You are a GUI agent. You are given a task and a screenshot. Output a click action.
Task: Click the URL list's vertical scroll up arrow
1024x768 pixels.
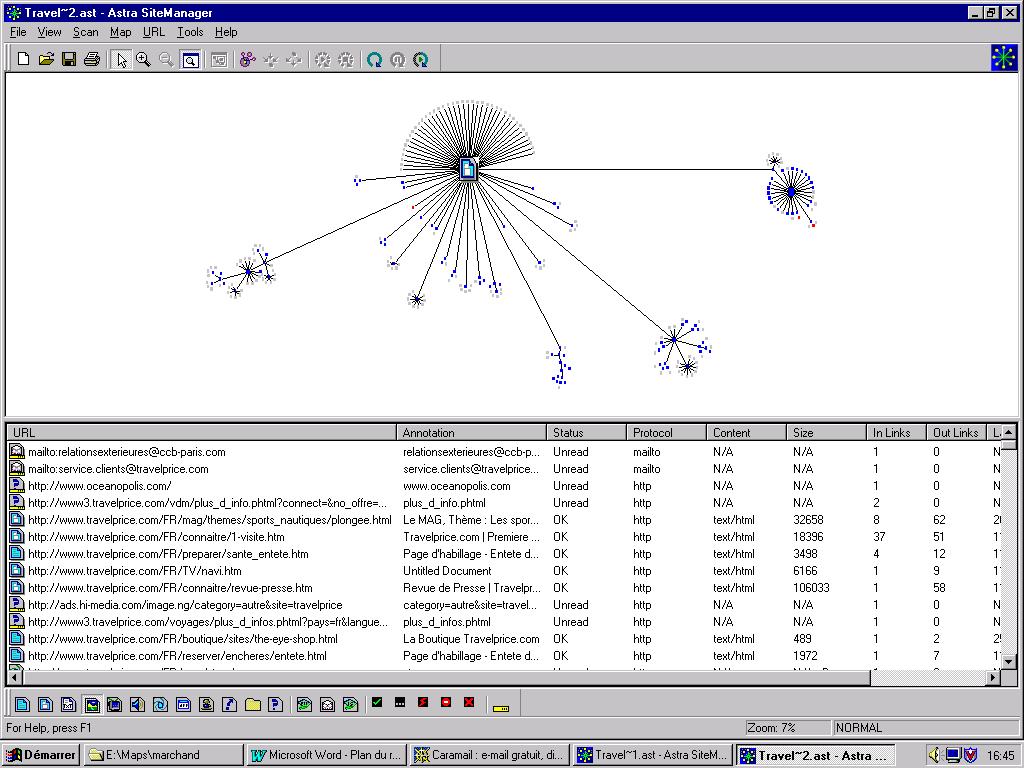point(1008,432)
